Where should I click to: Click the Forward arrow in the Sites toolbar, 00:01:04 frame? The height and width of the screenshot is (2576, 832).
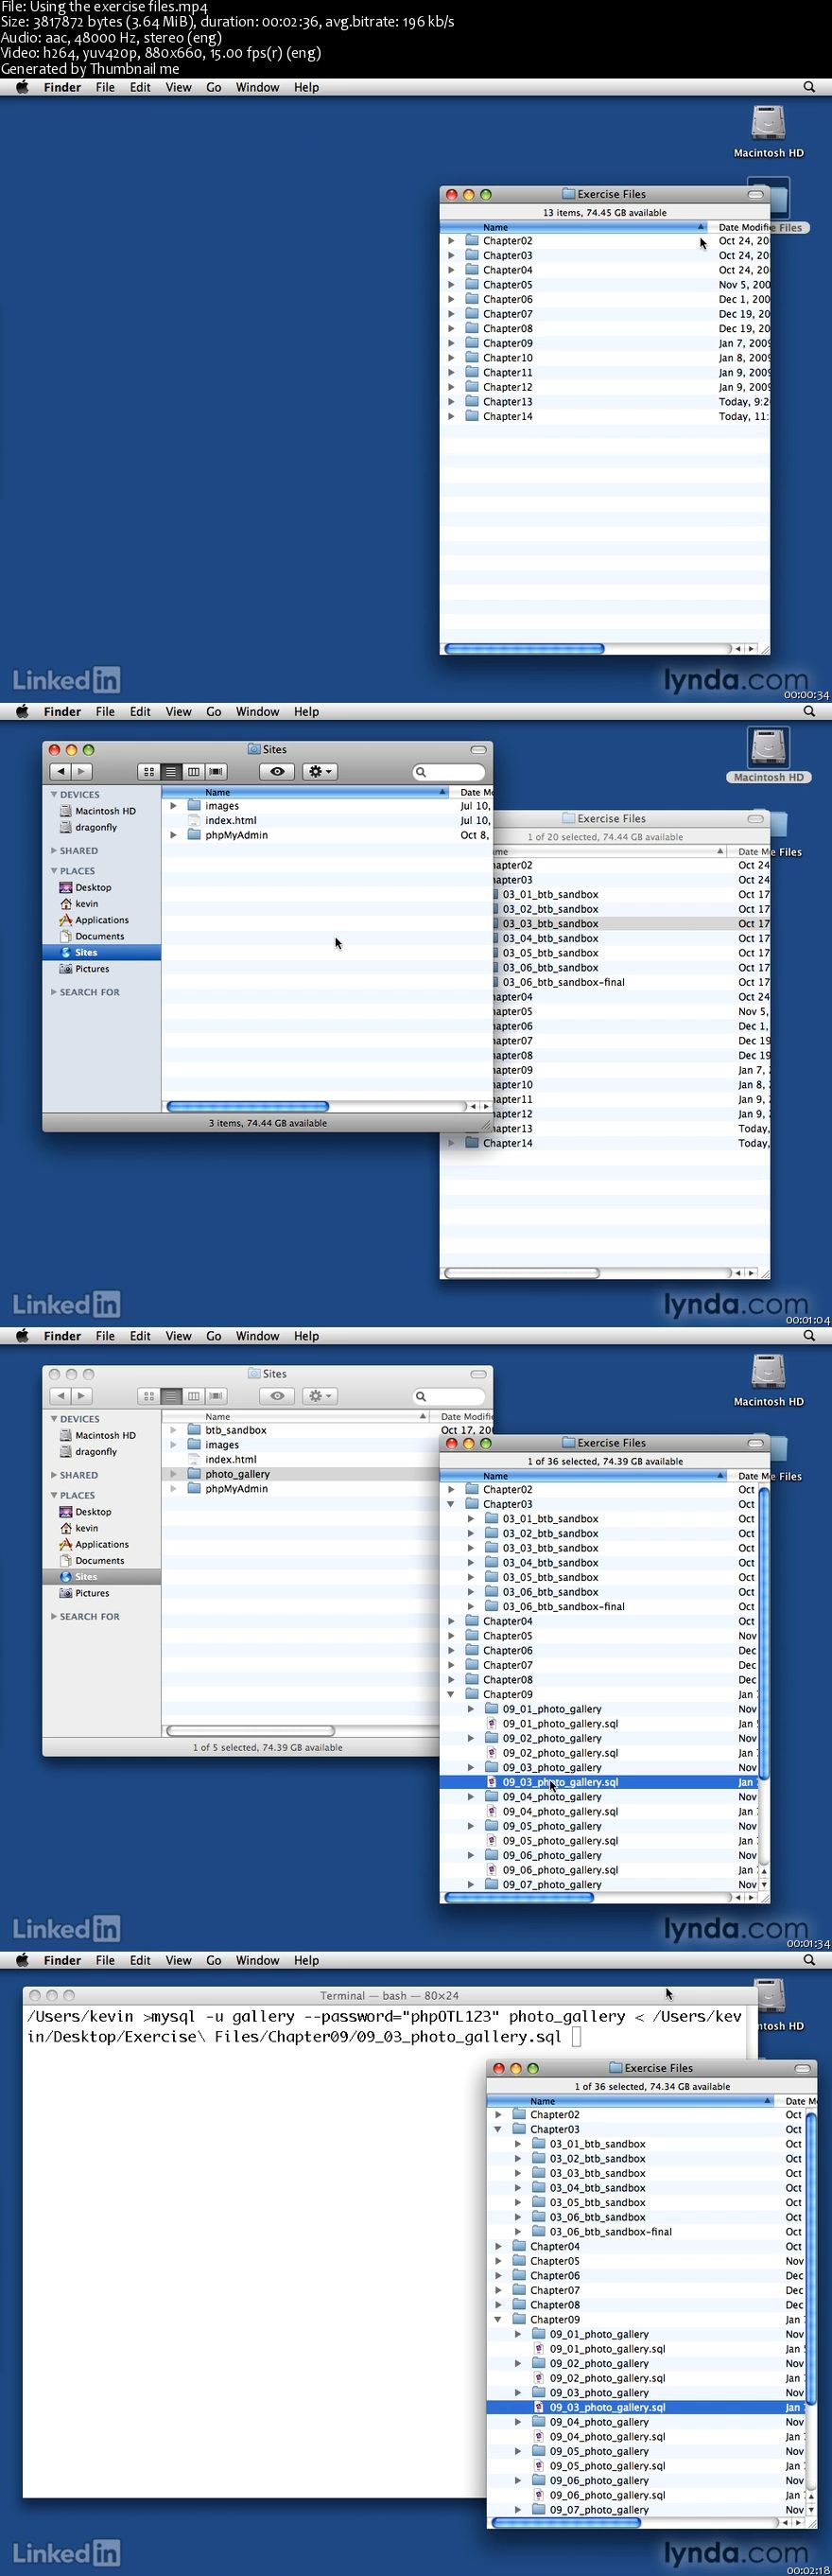(x=82, y=771)
